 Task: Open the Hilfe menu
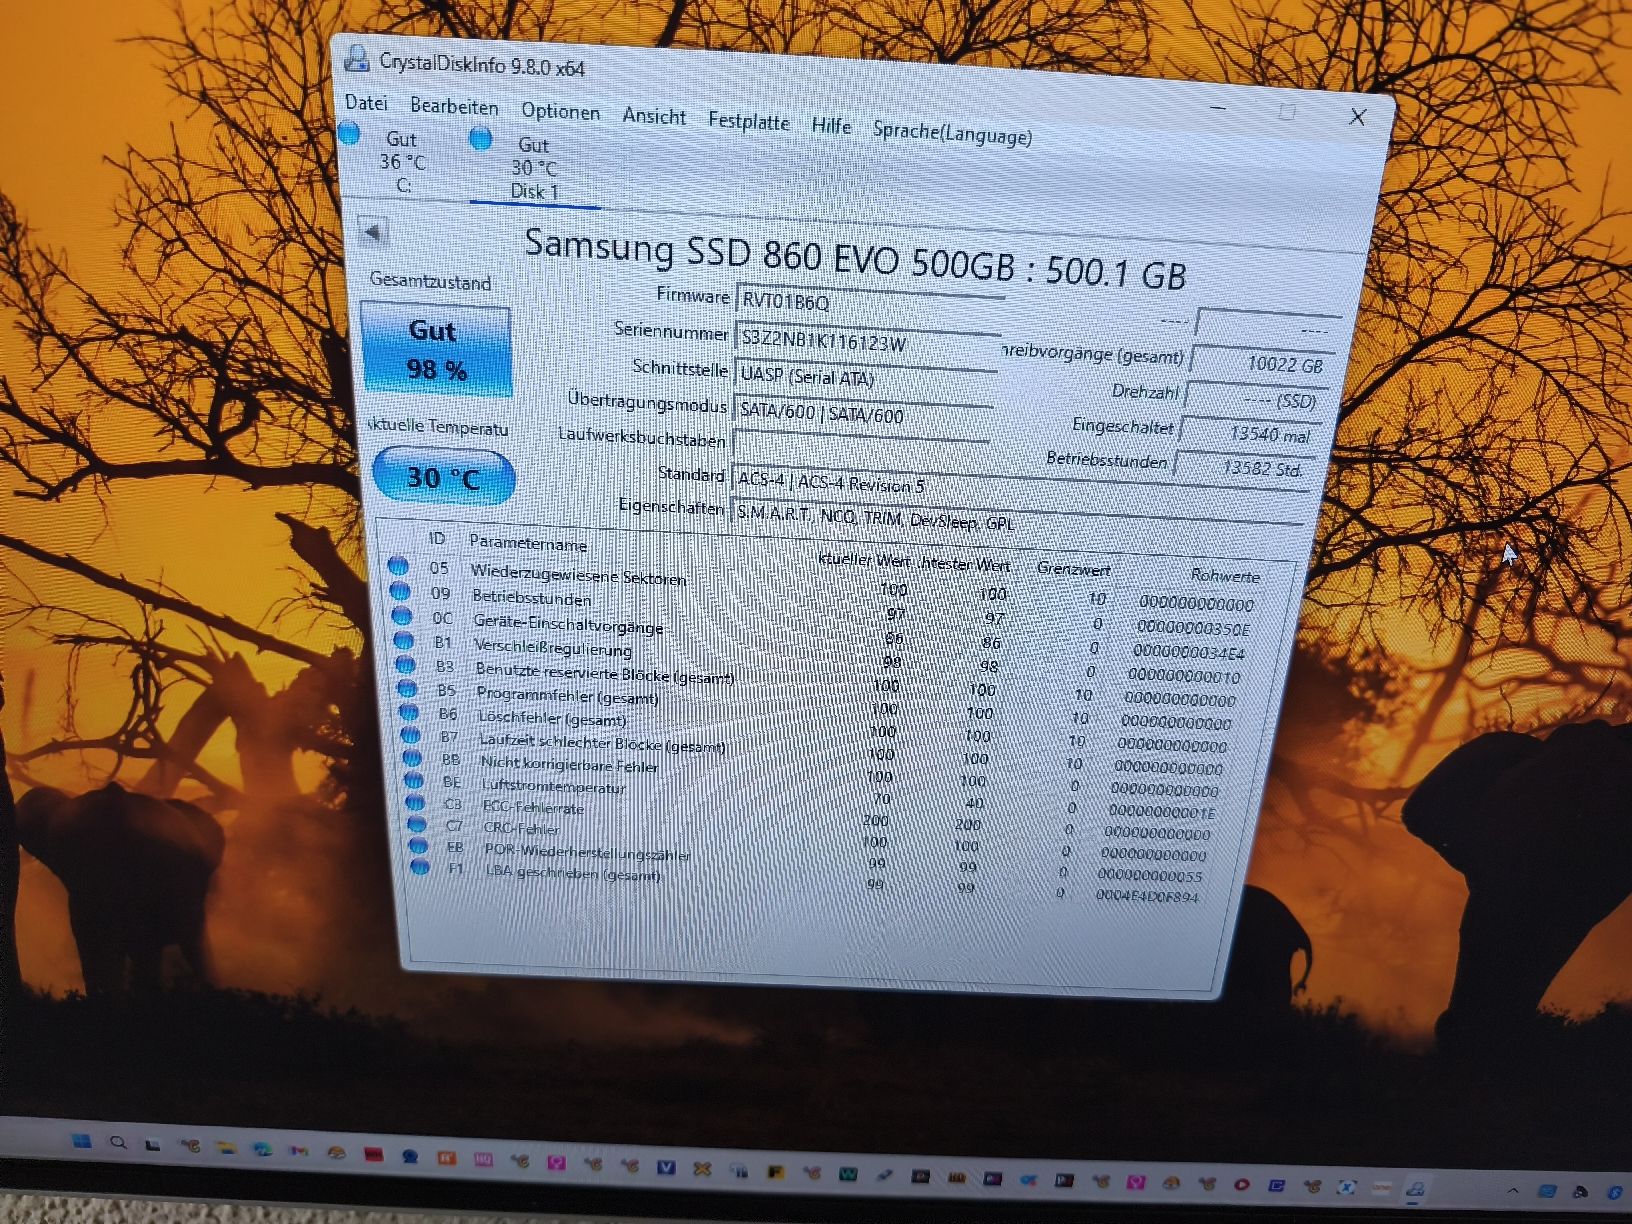(831, 125)
